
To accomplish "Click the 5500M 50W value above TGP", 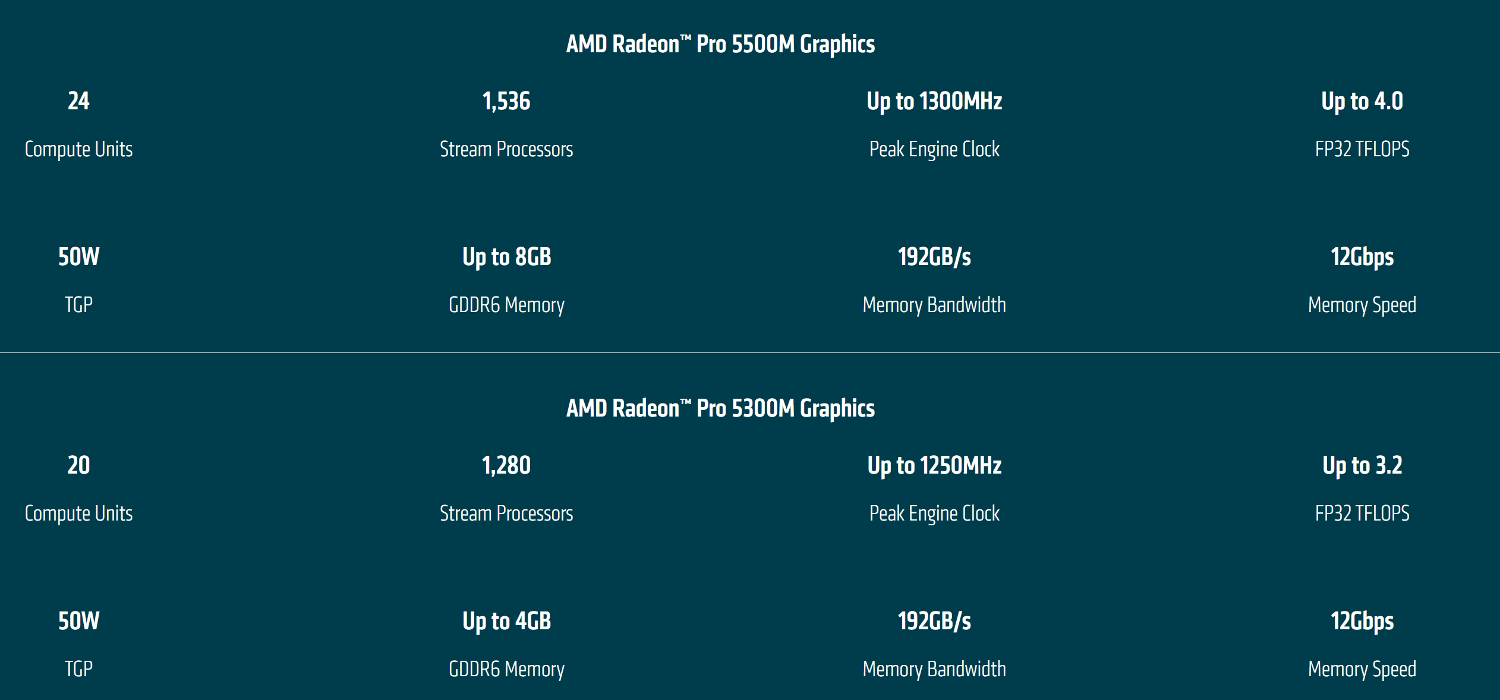I will (78, 257).
